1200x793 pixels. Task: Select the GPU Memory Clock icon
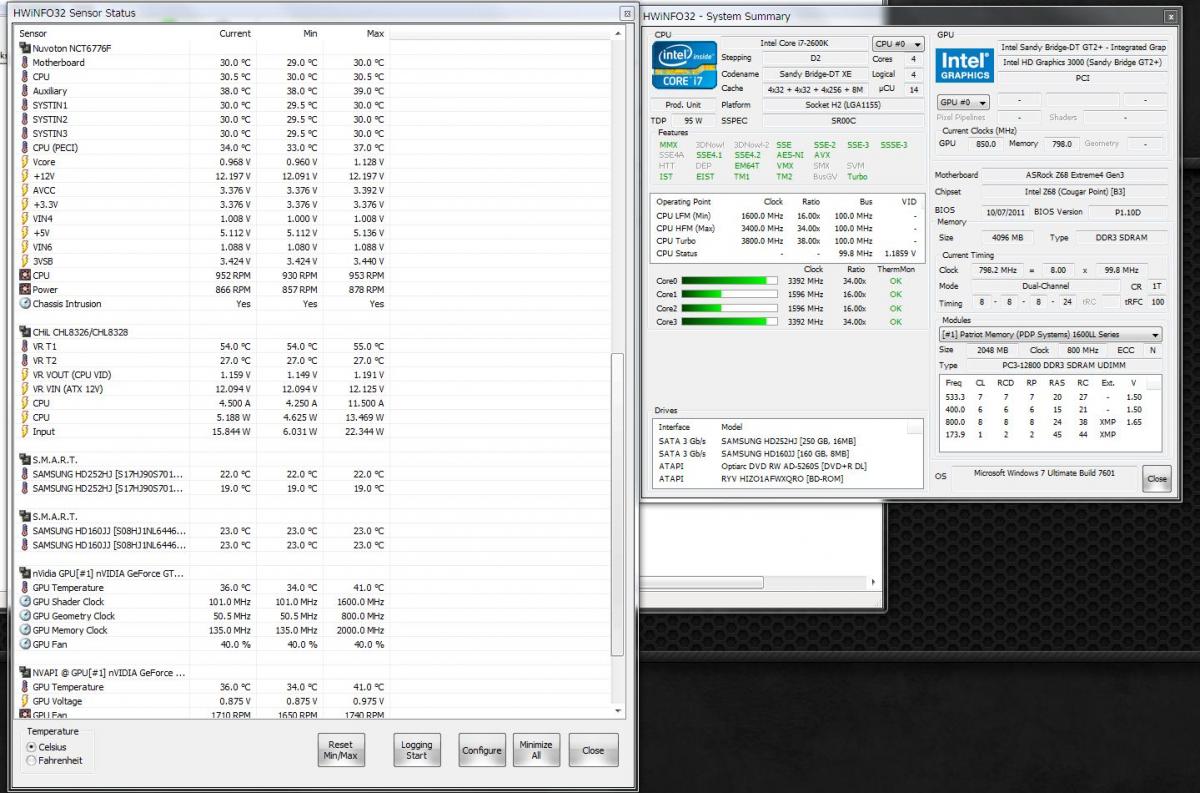click(x=25, y=630)
